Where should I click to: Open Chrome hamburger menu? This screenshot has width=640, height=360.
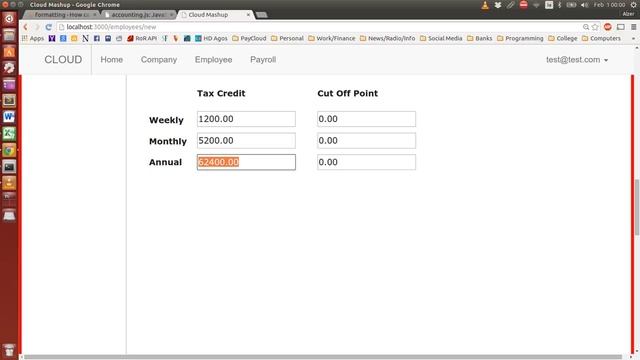point(633,27)
